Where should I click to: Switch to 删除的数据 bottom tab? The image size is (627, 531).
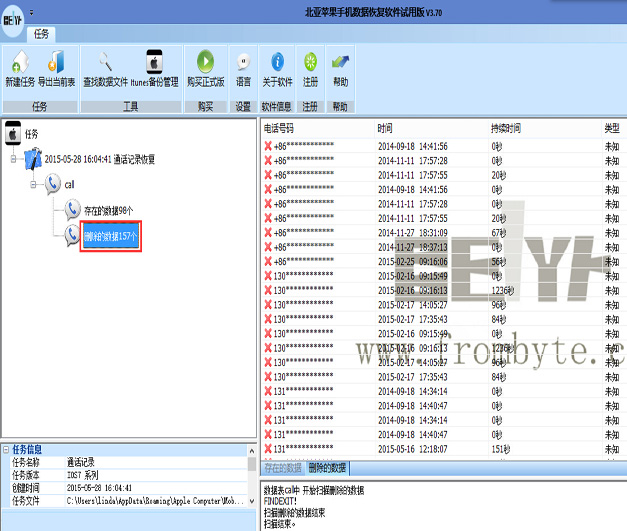click(327, 468)
